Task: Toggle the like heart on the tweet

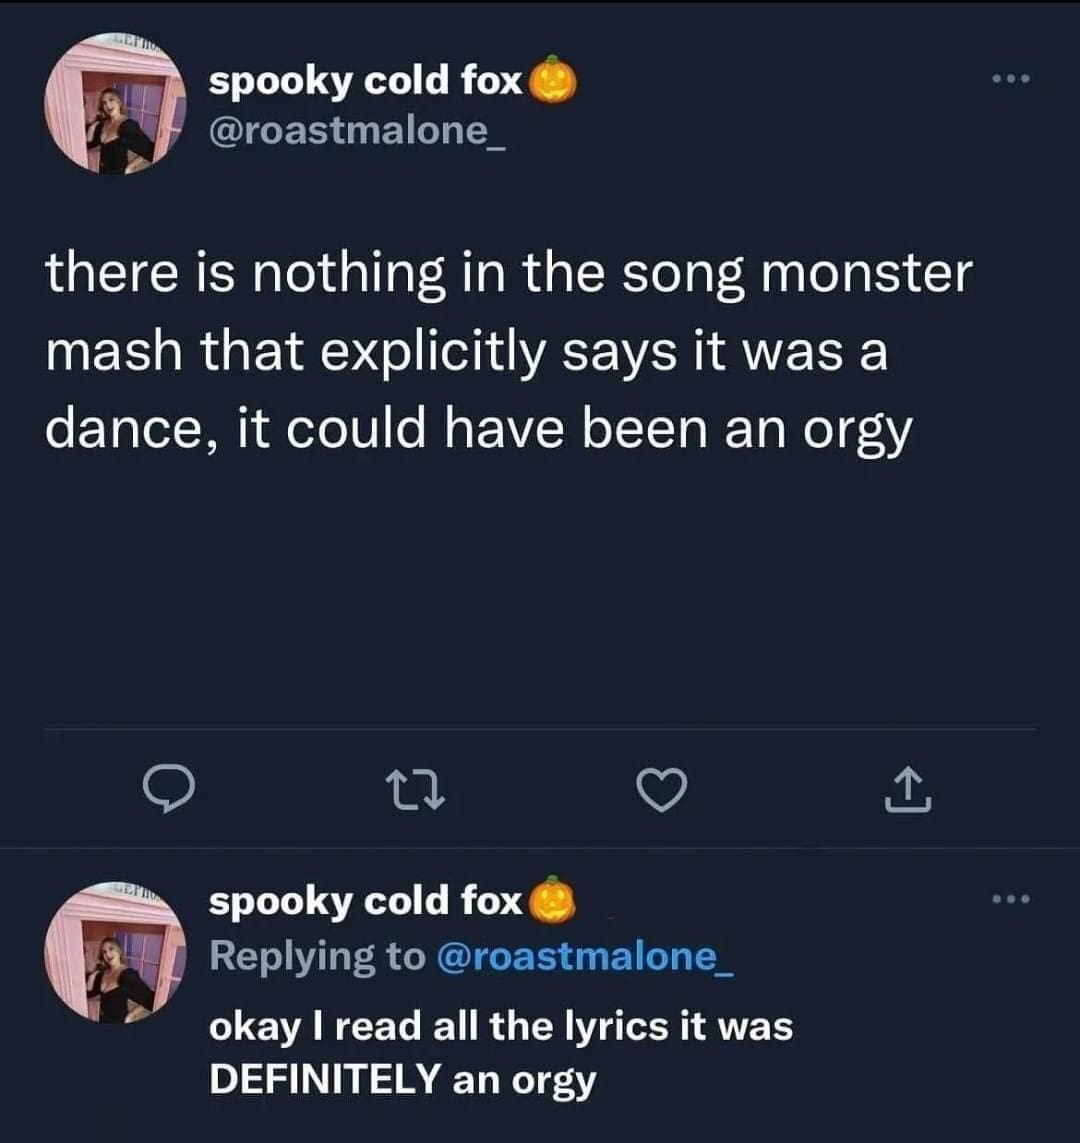Action: pyautogui.click(x=662, y=793)
